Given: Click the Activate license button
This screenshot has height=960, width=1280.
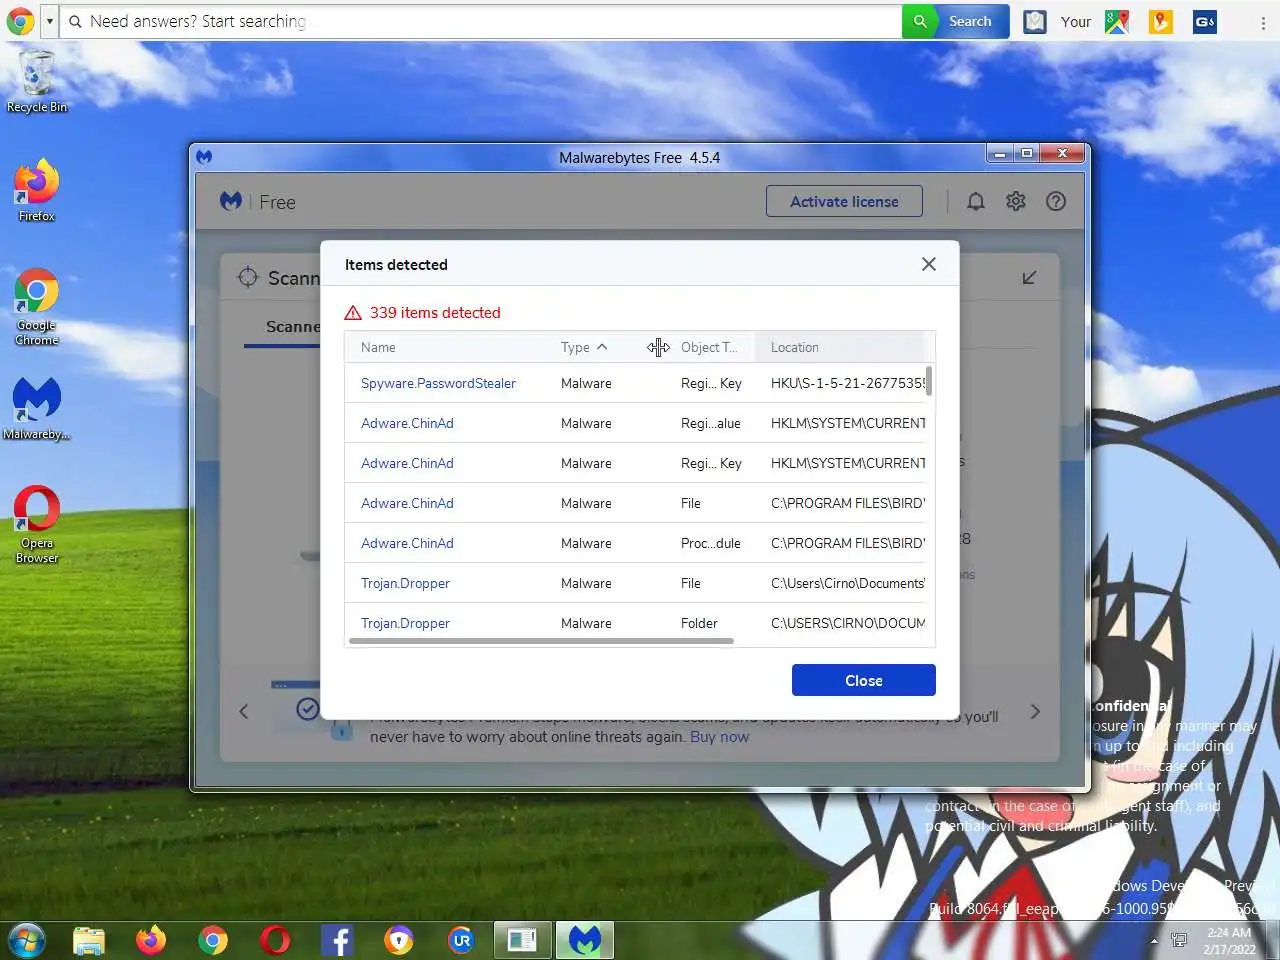Looking at the screenshot, I should (x=844, y=201).
